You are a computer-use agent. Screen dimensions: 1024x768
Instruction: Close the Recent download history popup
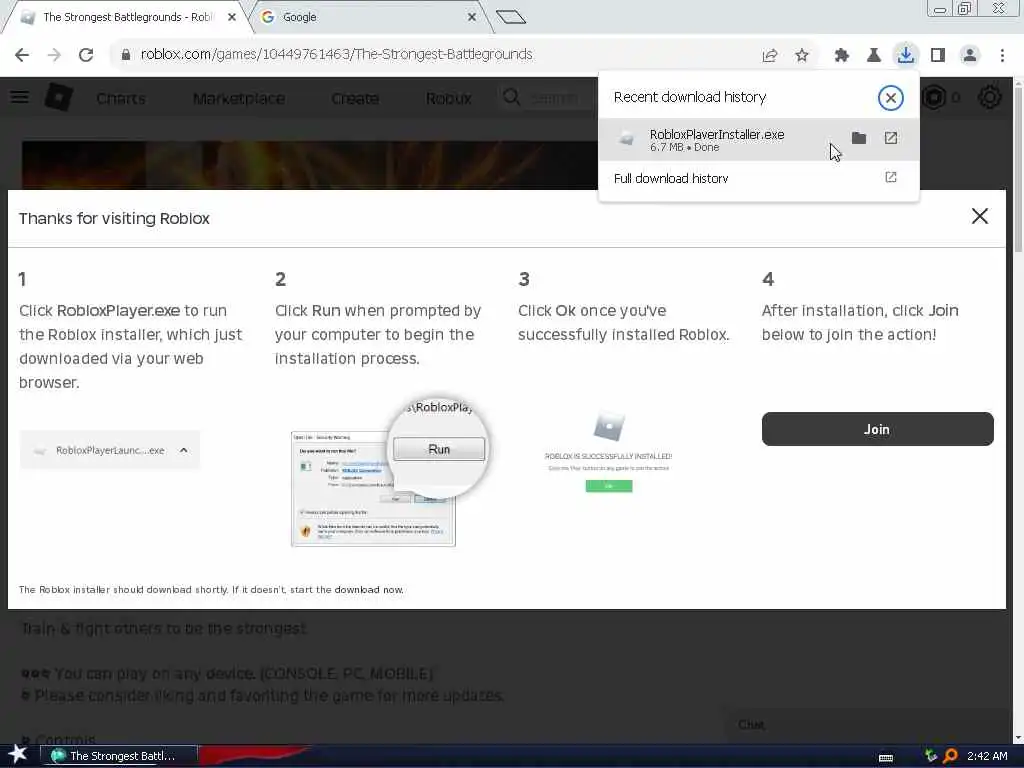(890, 98)
